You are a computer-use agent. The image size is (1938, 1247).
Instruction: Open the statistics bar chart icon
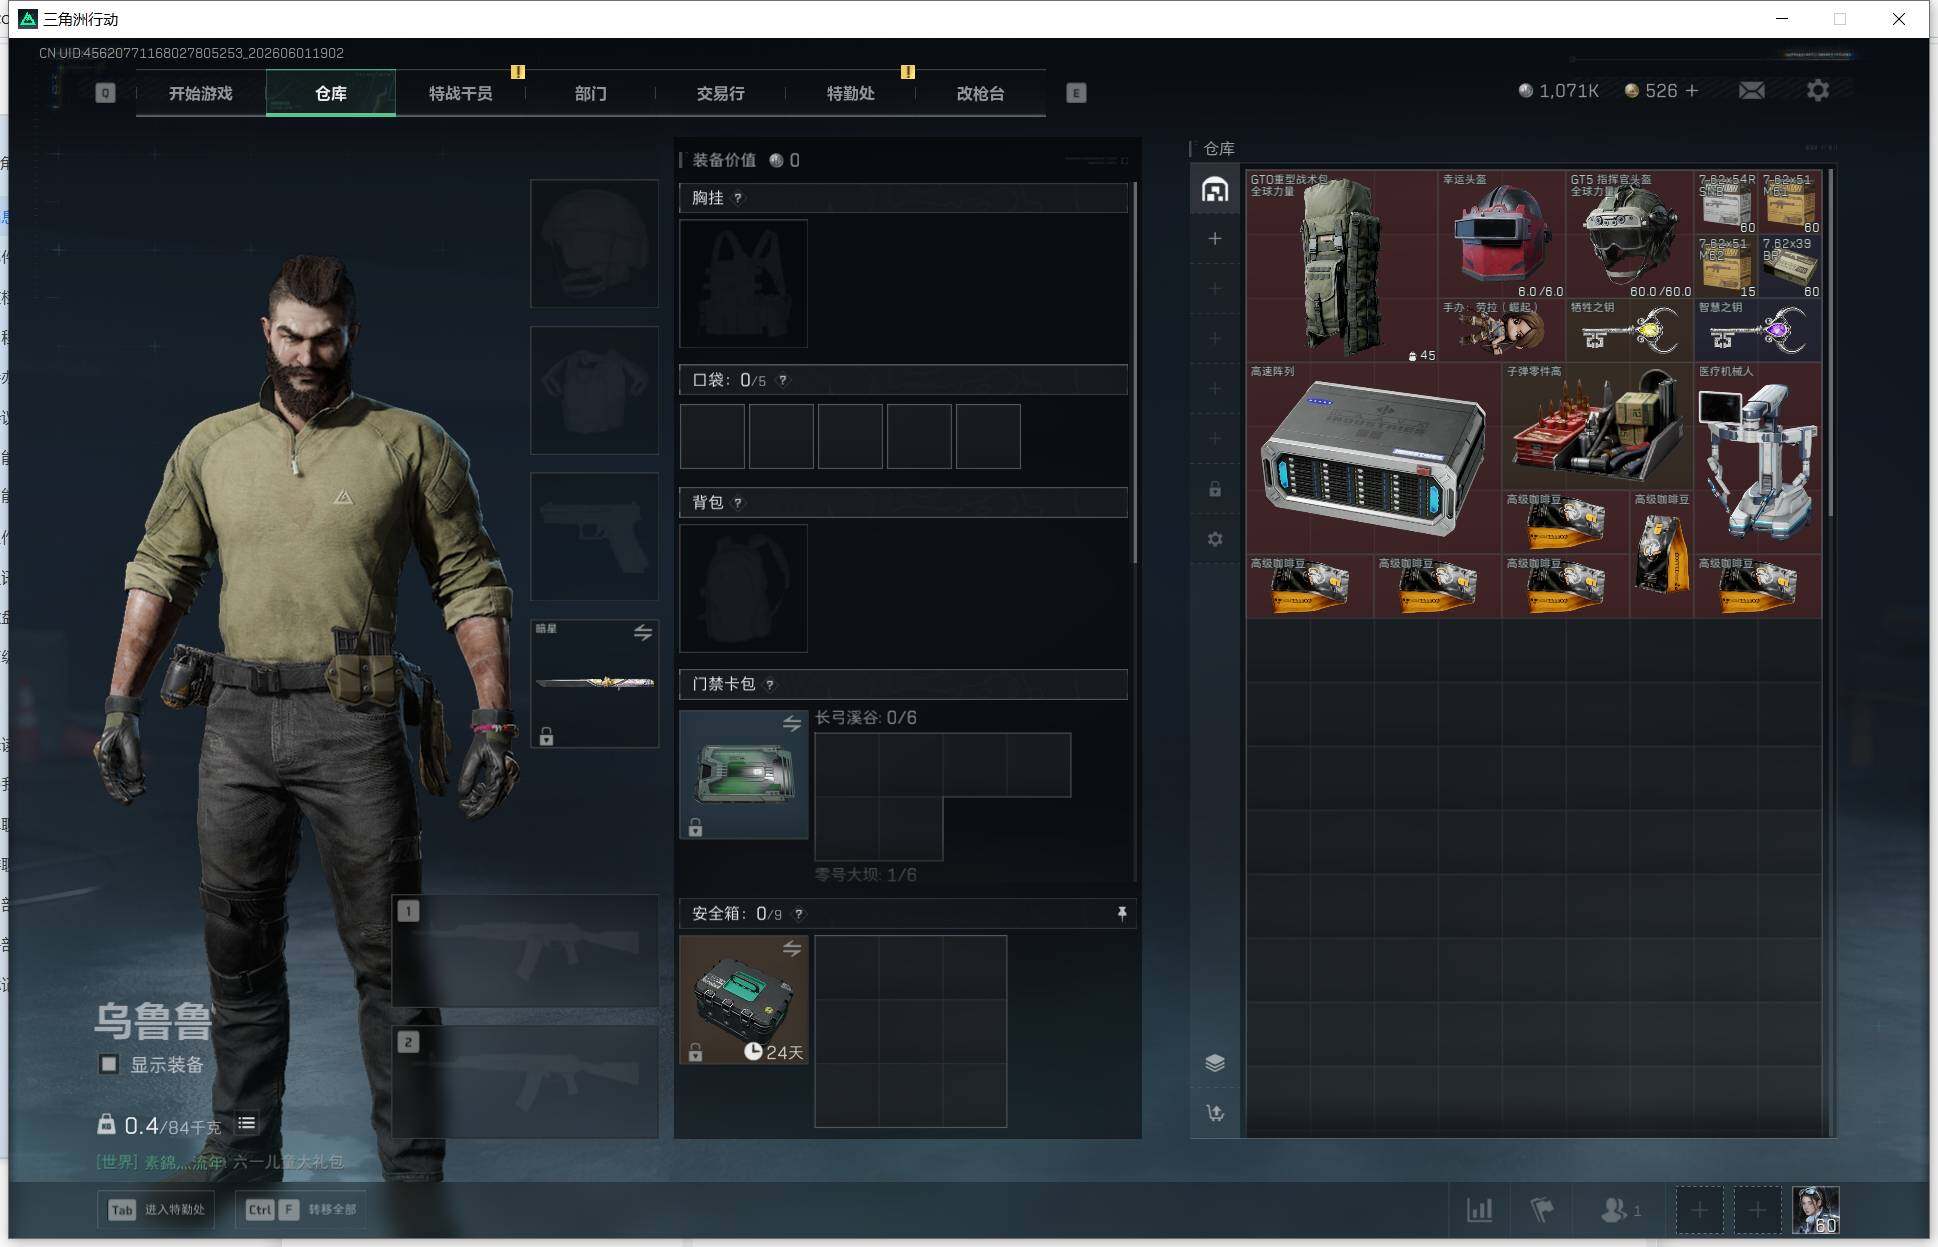click(x=1479, y=1210)
